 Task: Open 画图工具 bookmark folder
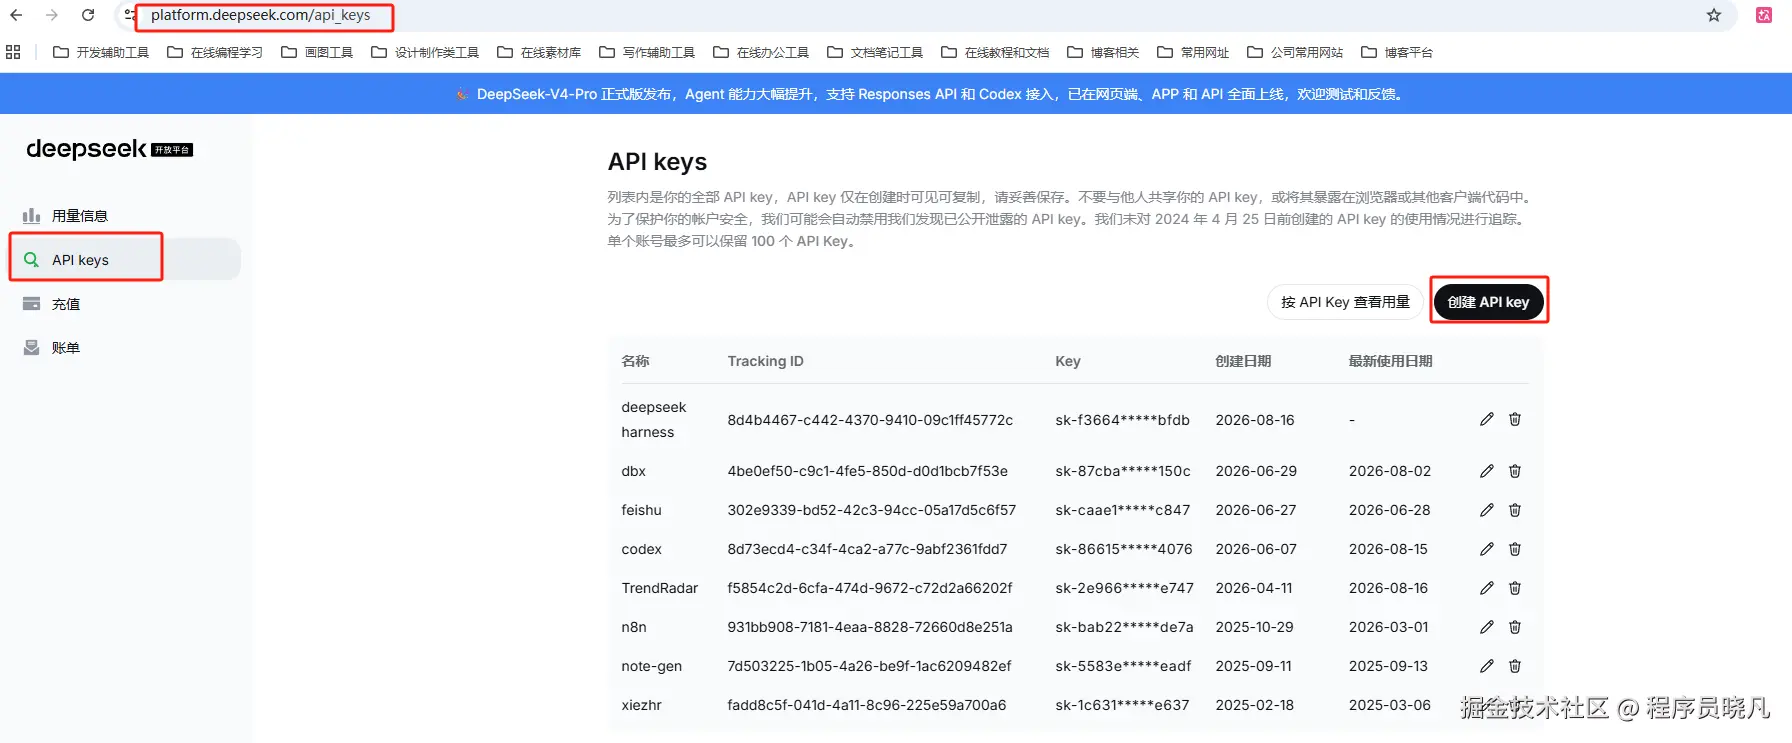[x=317, y=52]
